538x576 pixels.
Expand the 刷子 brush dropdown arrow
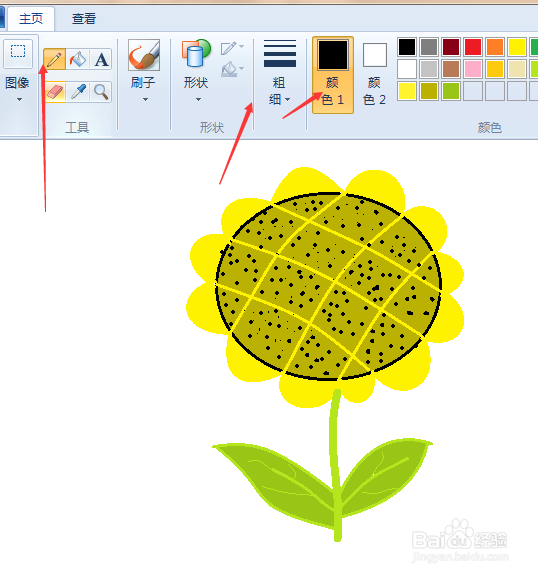tap(145, 100)
